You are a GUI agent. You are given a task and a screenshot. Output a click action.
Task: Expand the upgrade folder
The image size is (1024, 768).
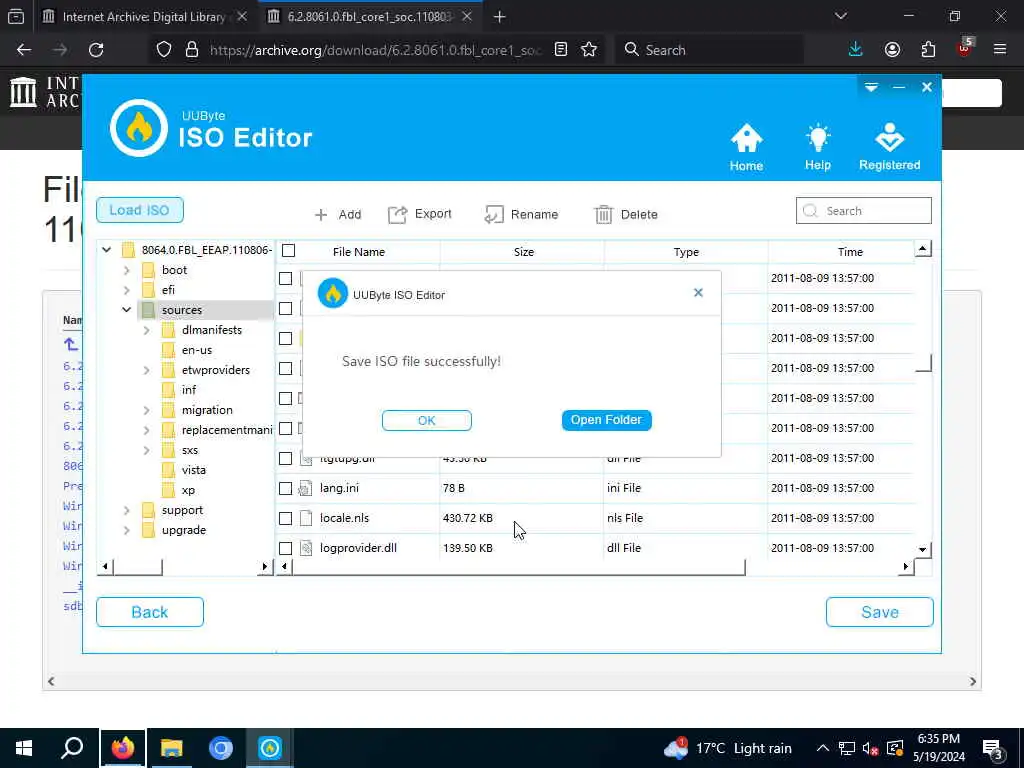(x=127, y=530)
